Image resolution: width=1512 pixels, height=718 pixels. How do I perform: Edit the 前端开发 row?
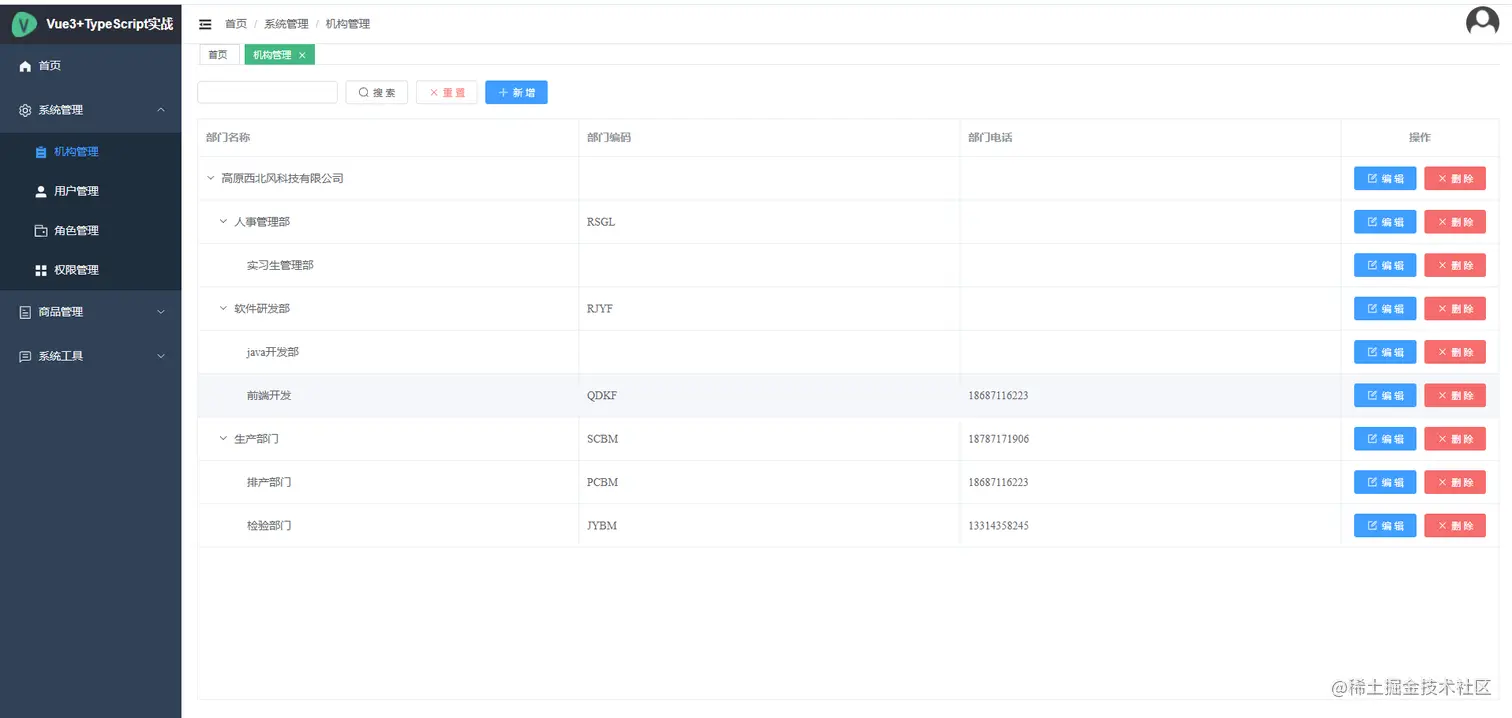[x=1385, y=395]
